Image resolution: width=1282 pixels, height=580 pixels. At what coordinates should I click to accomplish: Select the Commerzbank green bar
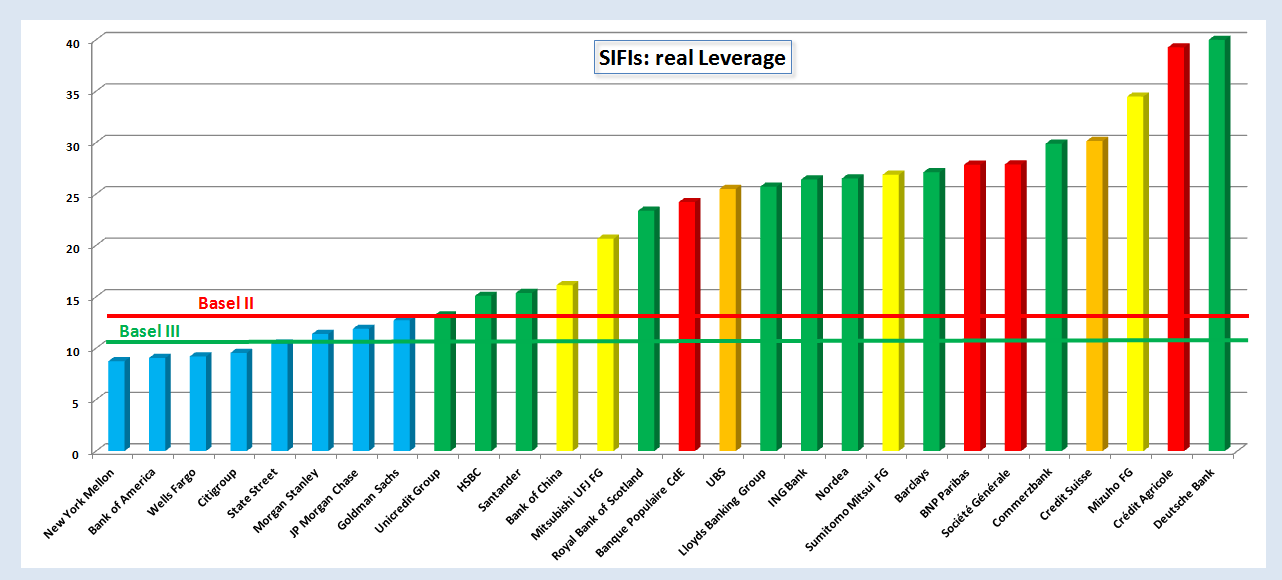(1056, 296)
